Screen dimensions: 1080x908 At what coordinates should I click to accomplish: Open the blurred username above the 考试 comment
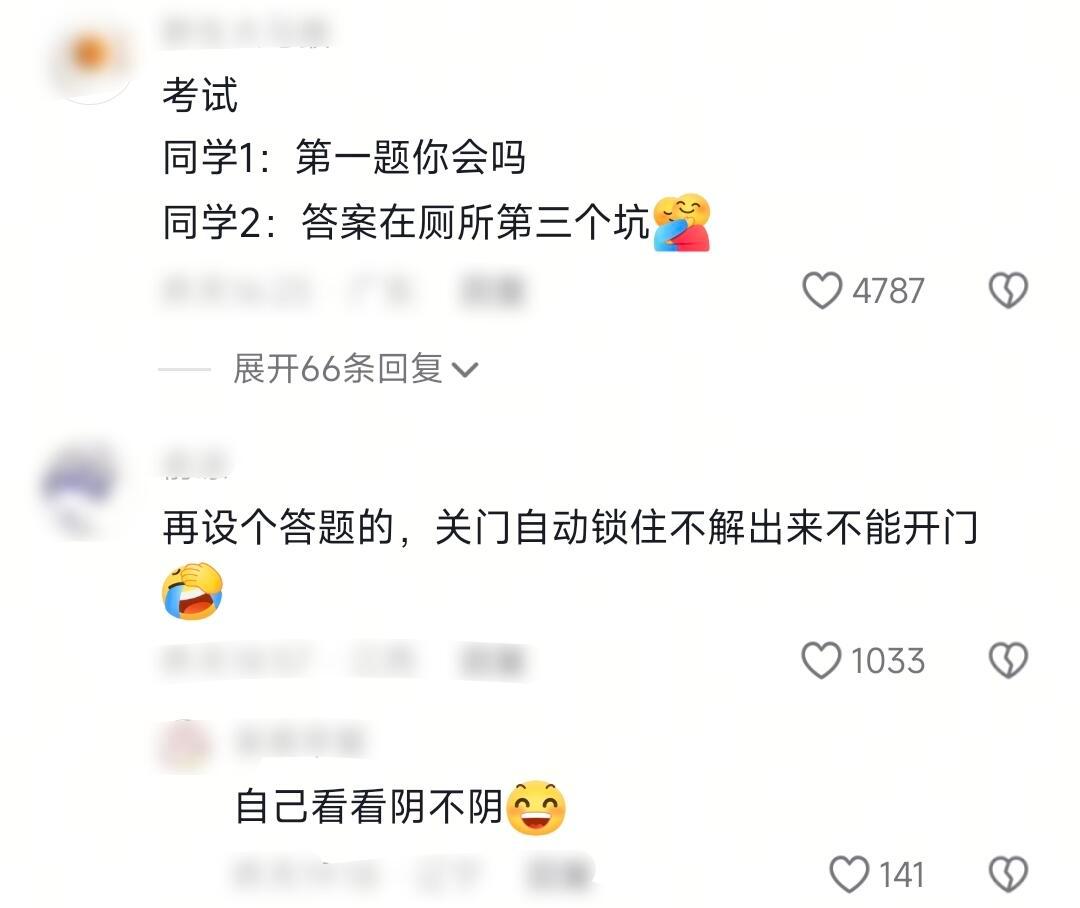click(x=245, y=32)
